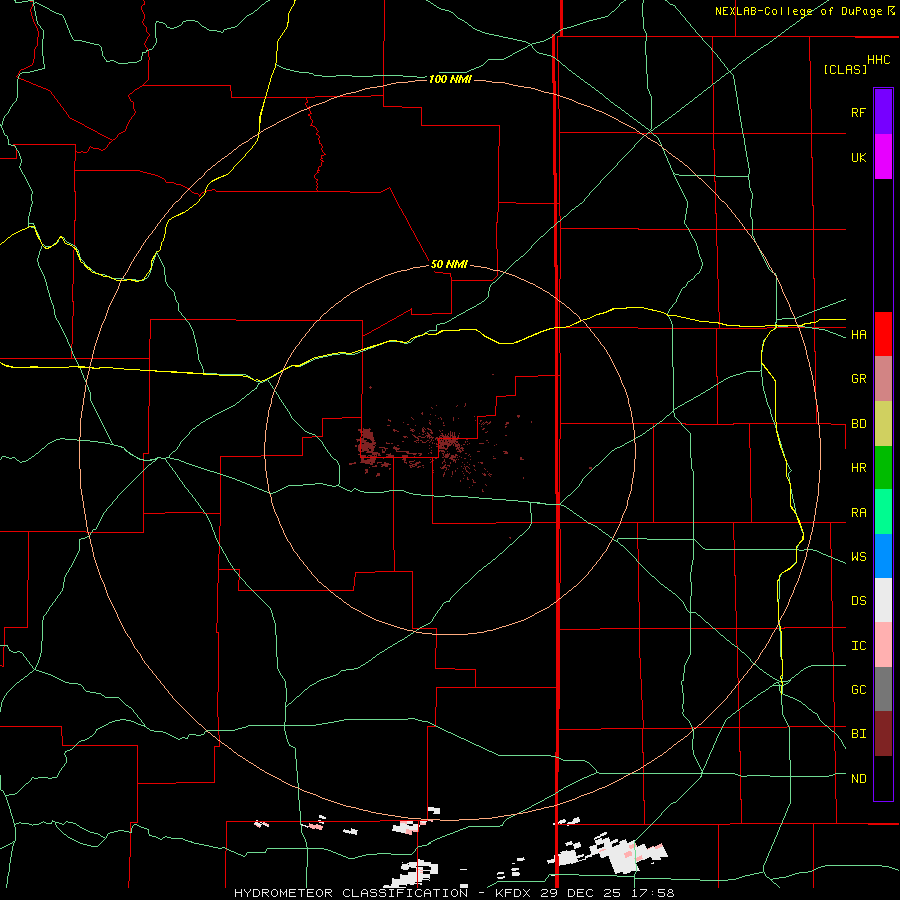Click the [CLAS] units label

pyautogui.click(x=845, y=69)
